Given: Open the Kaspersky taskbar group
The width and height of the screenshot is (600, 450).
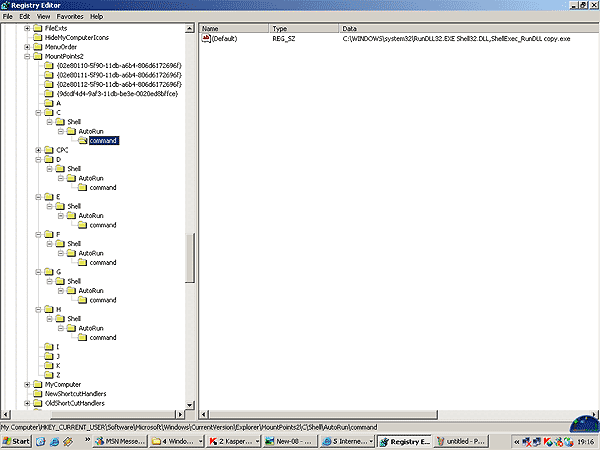Looking at the screenshot, I should pos(234,441).
